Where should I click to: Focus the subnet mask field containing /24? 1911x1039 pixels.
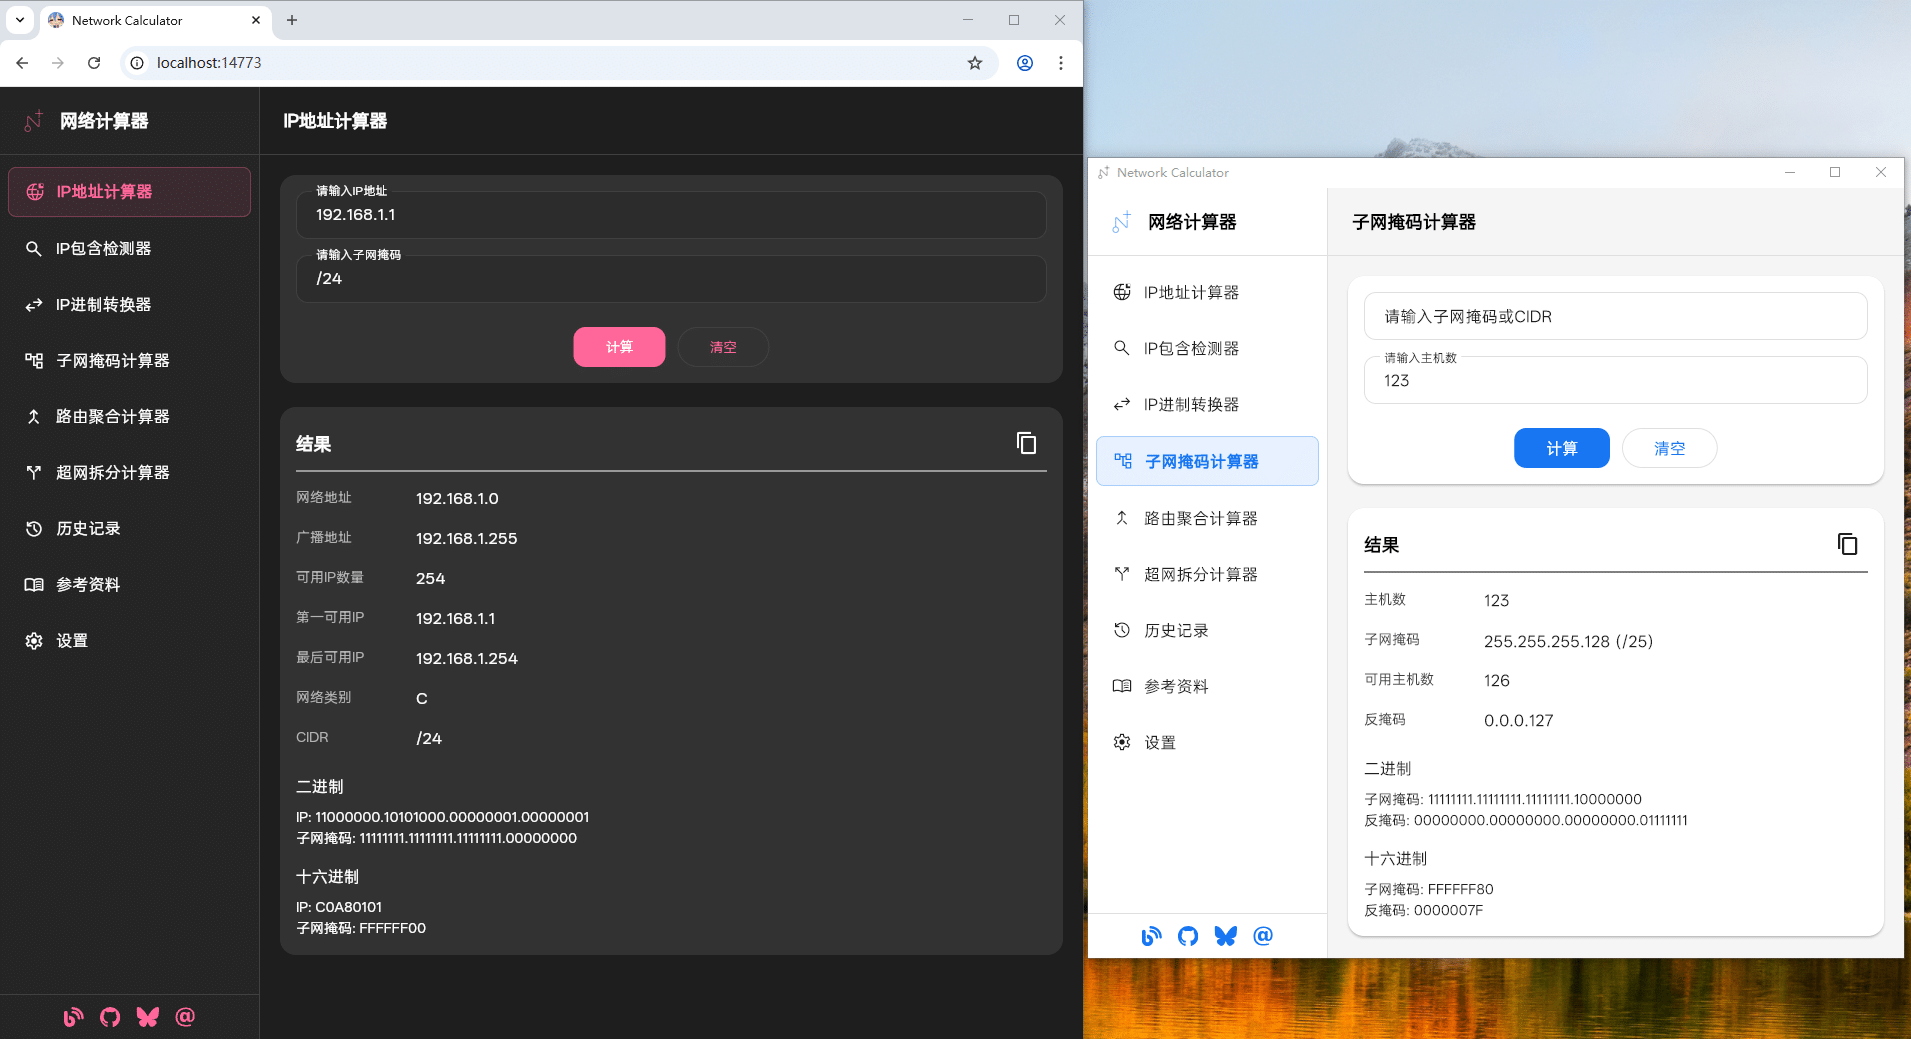pos(671,279)
